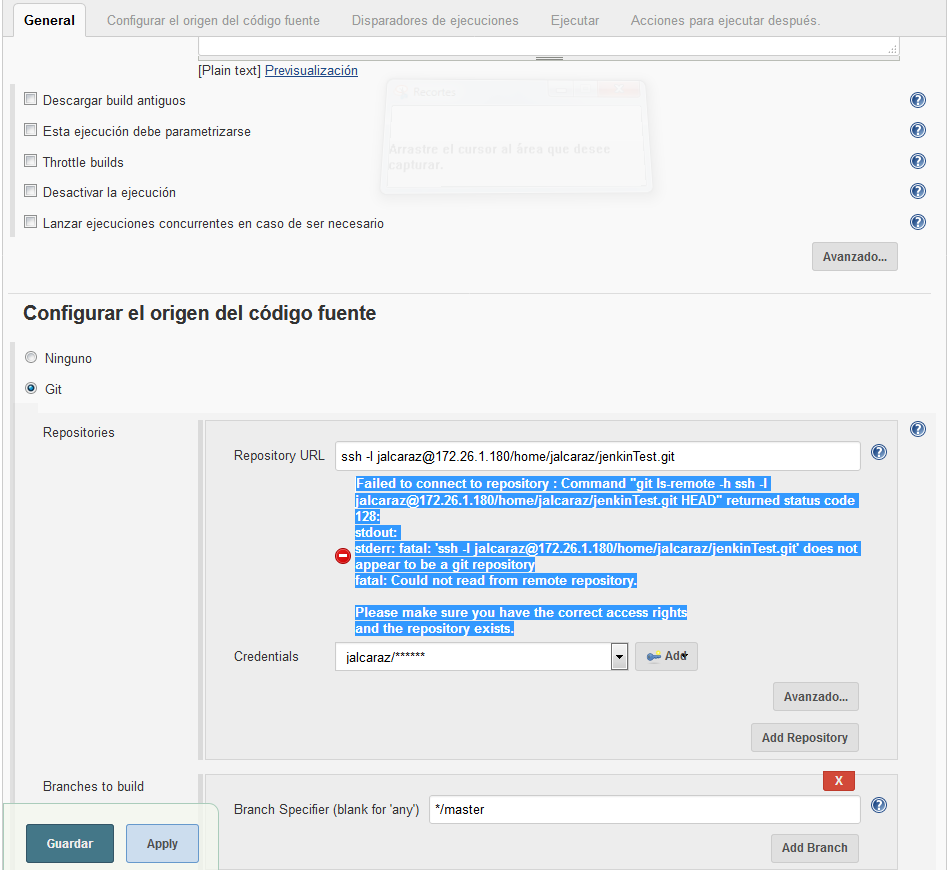The width and height of the screenshot is (948, 870).
Task: Click into the Repository URL field
Action: (597, 456)
